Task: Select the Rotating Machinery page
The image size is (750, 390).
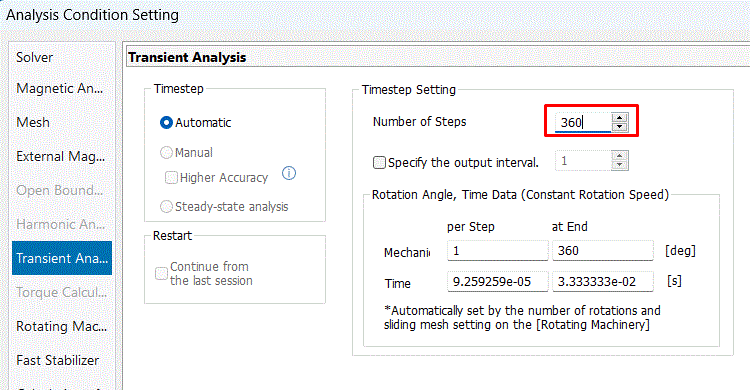Action: click(x=62, y=326)
